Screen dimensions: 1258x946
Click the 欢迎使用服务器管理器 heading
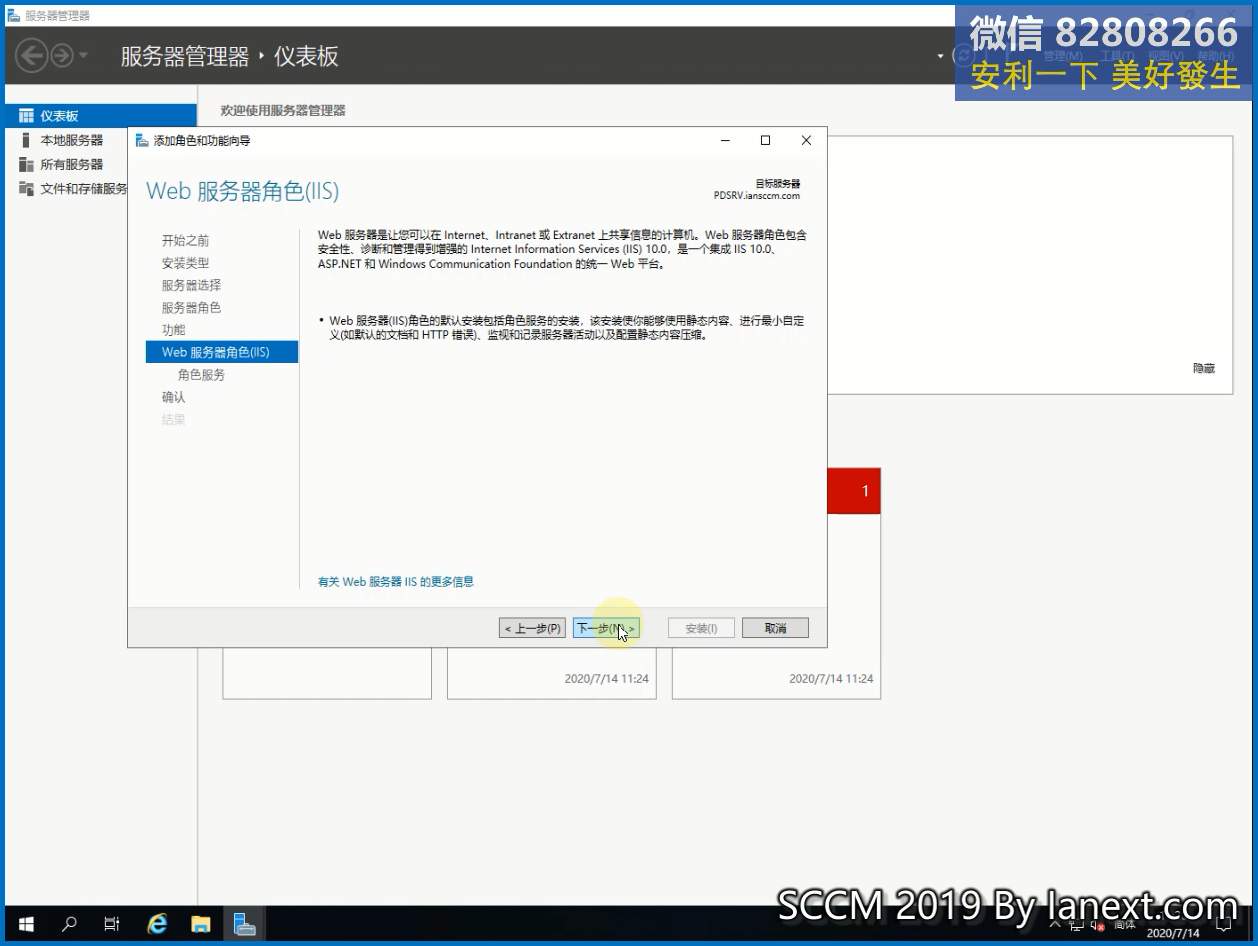[283, 110]
